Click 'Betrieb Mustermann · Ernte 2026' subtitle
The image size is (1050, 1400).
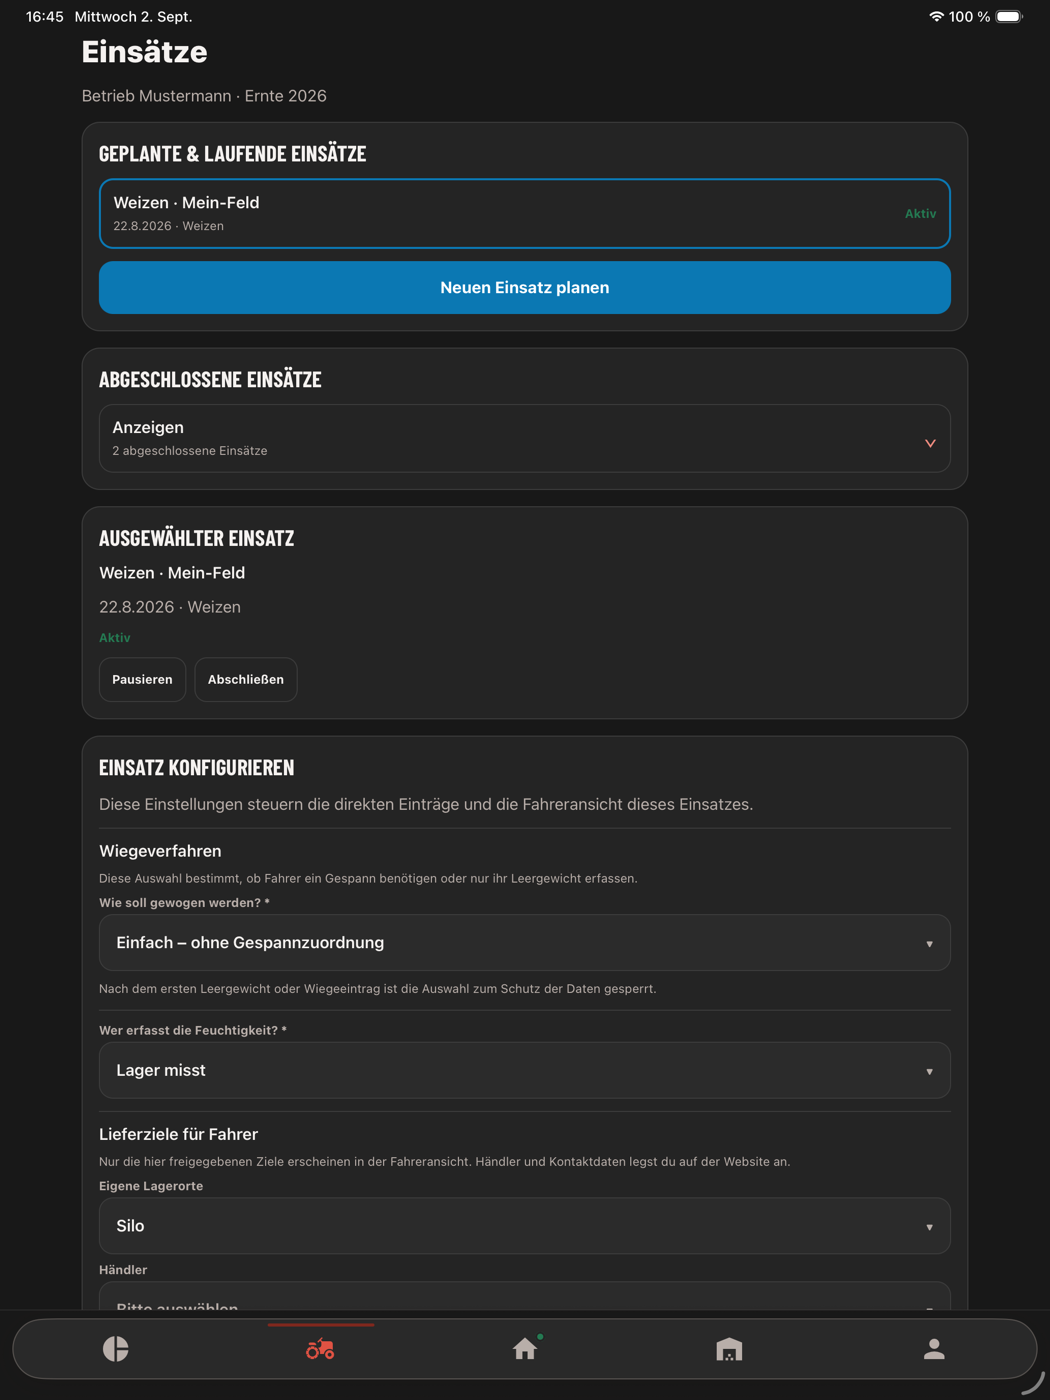[x=204, y=96]
